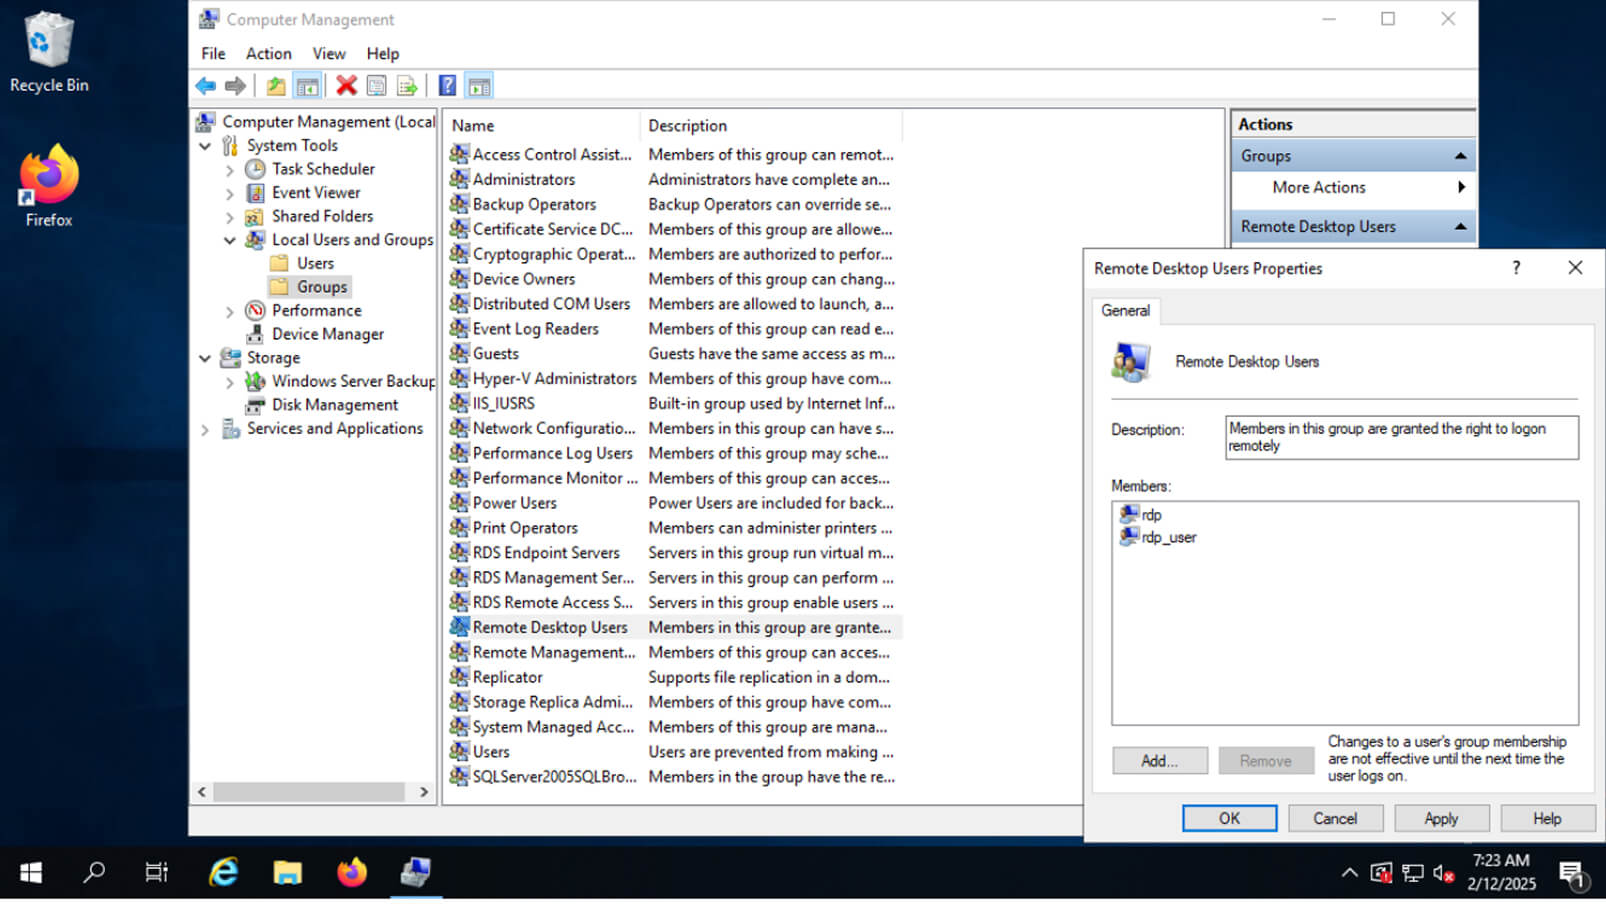Click in the Description text field
Screen dimensions: 1606x906
[1402, 438]
